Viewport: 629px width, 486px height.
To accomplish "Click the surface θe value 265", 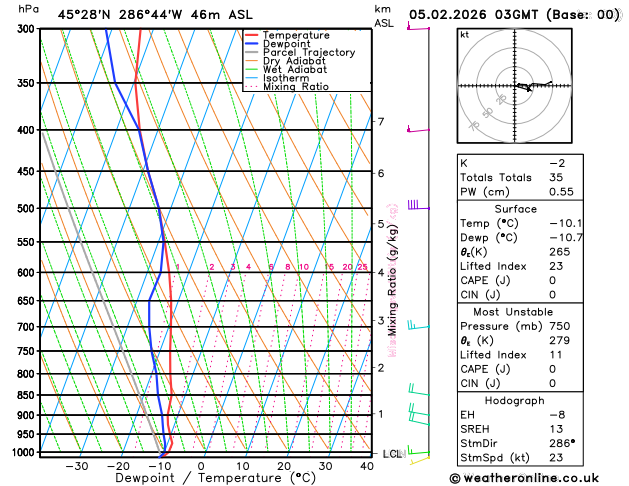I will pos(560,252).
